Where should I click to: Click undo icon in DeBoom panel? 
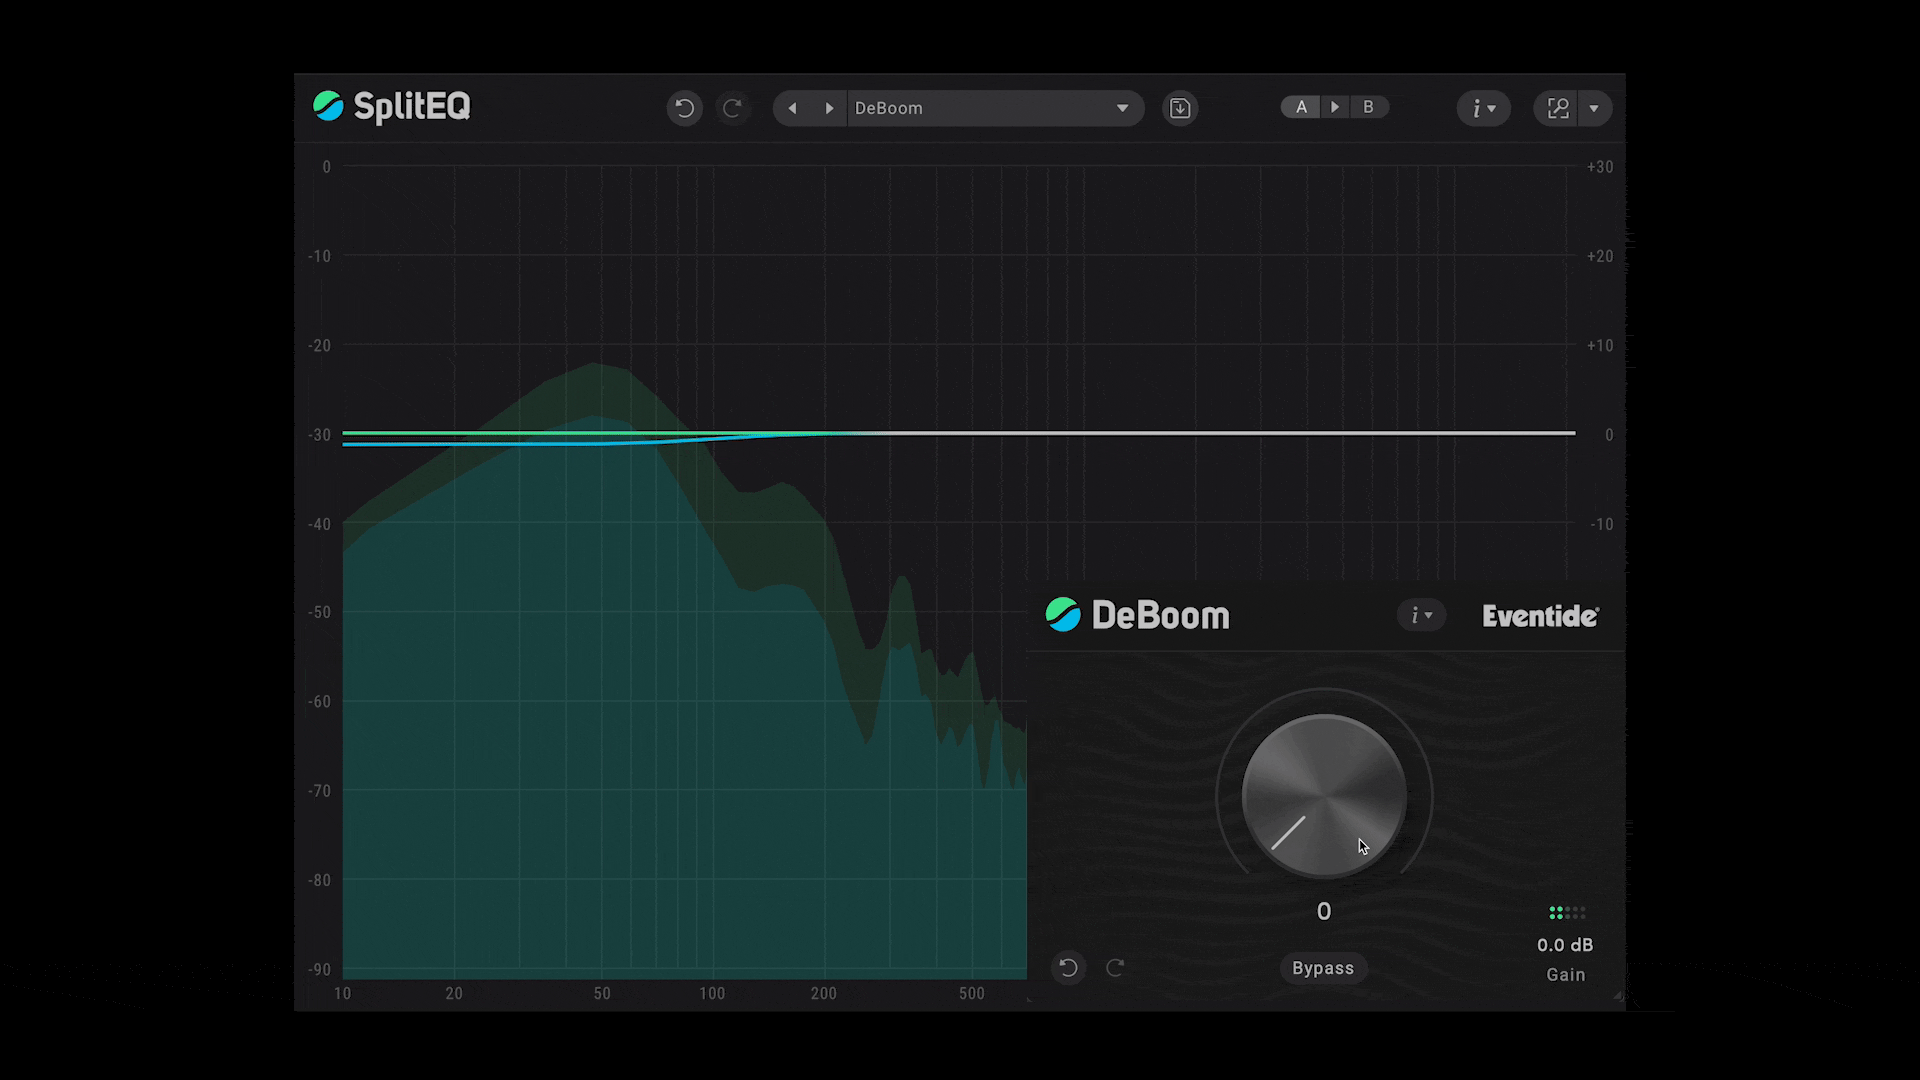1068,967
